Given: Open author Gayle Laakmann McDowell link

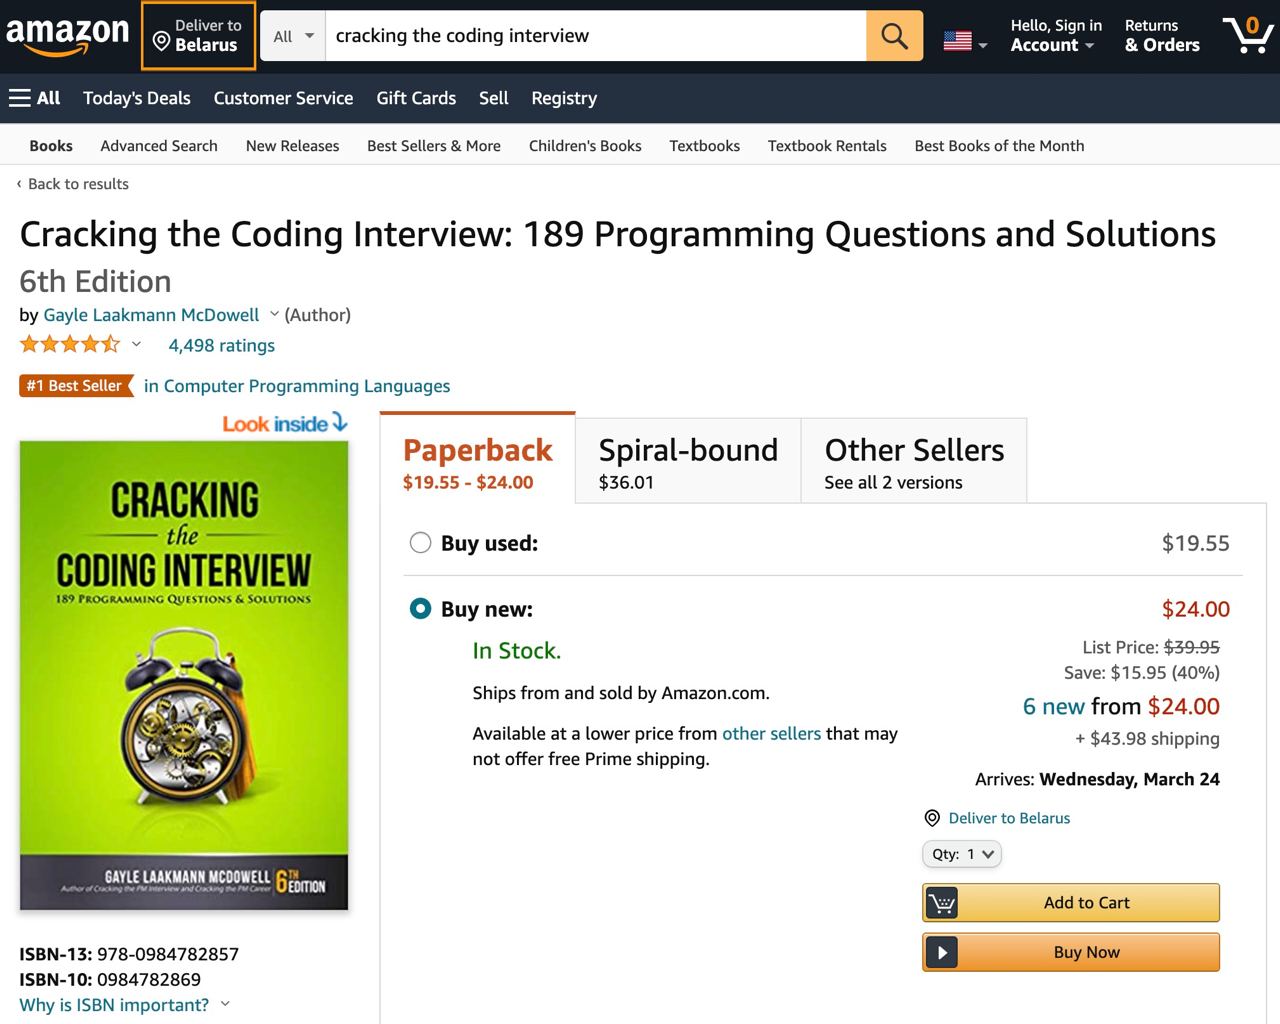Looking at the screenshot, I should pos(151,315).
